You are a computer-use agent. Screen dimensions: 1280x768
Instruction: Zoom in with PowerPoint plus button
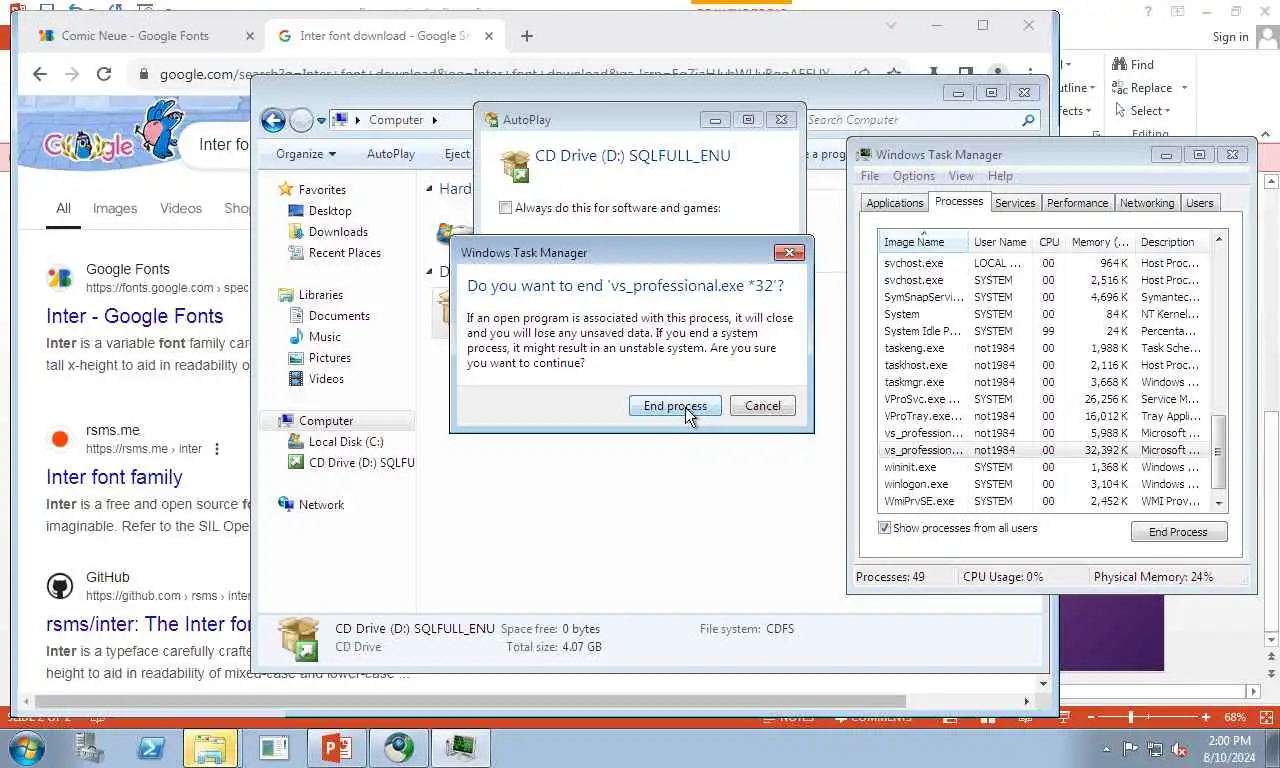1206,717
